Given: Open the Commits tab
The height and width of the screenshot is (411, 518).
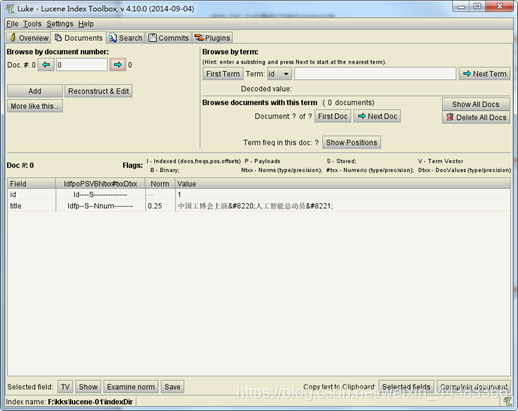Looking at the screenshot, I should 169,38.
